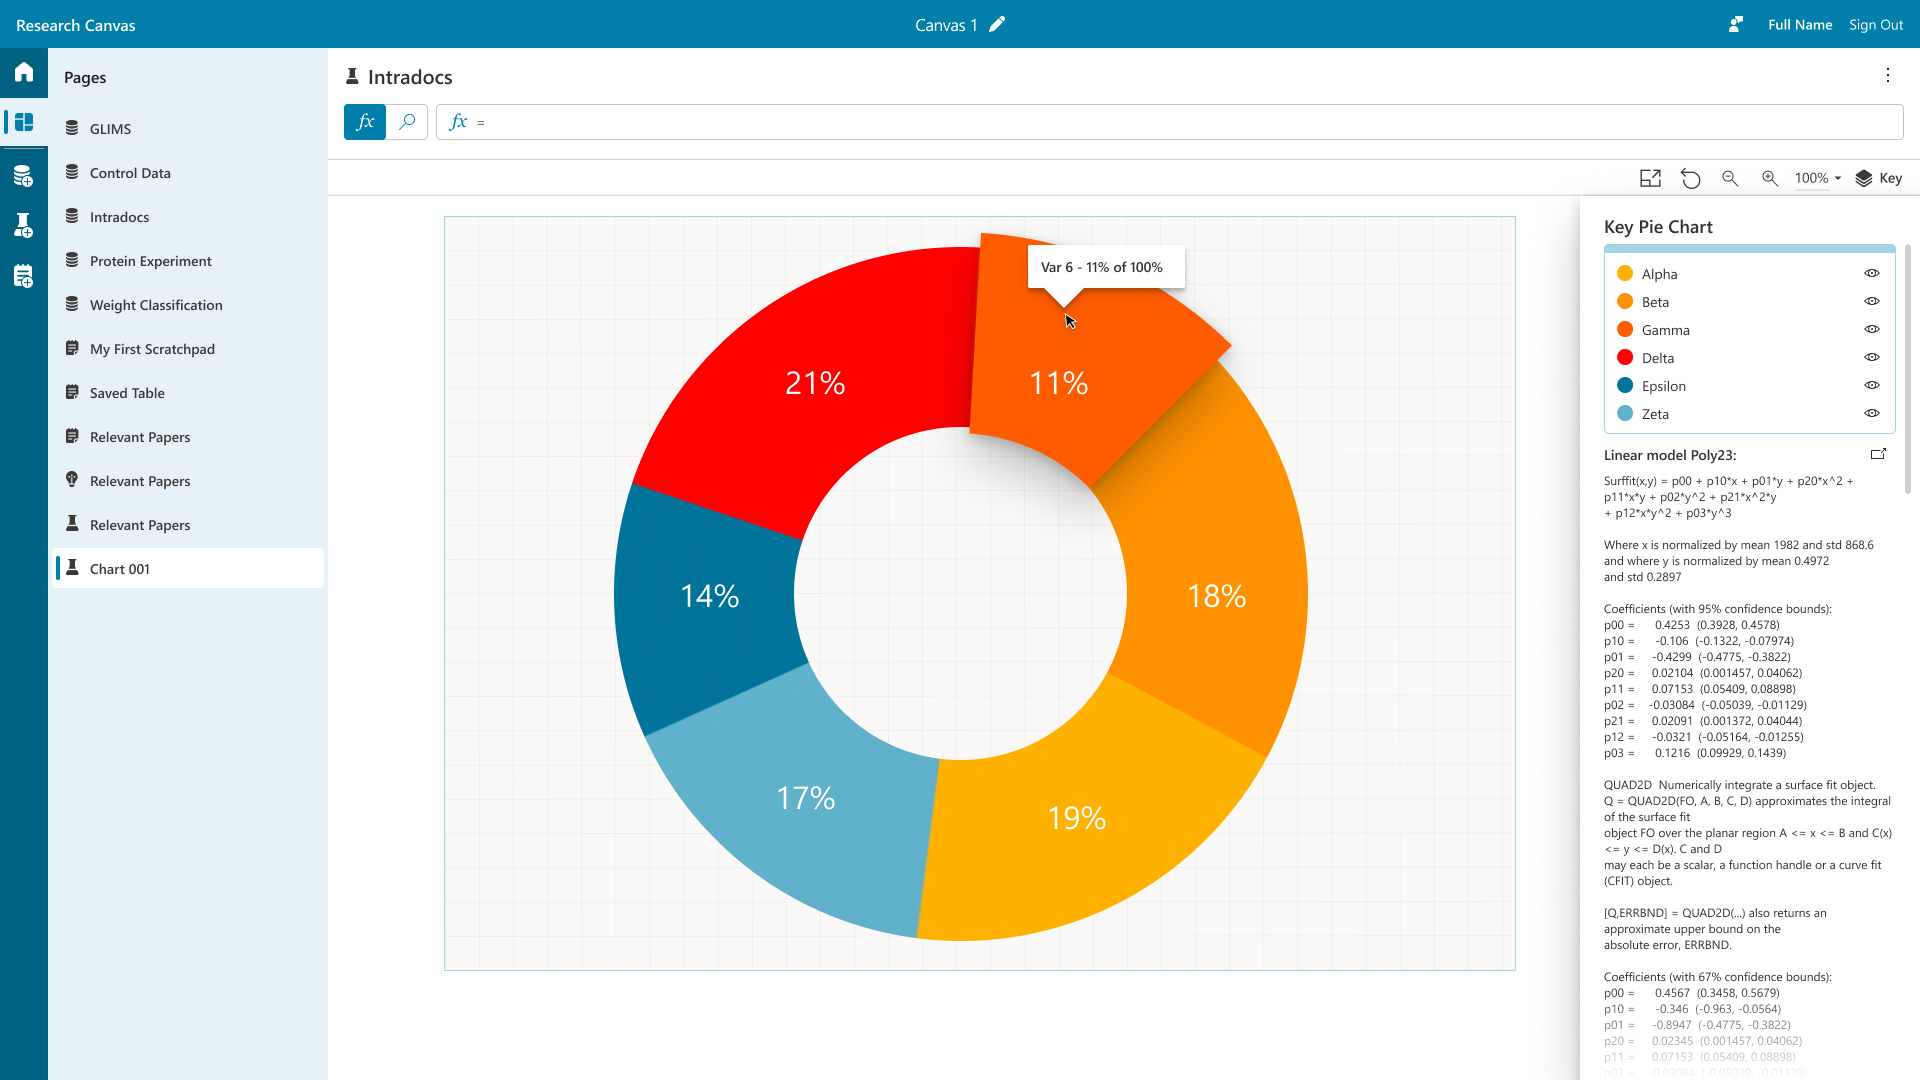Open the Protein Experiment page

150,261
